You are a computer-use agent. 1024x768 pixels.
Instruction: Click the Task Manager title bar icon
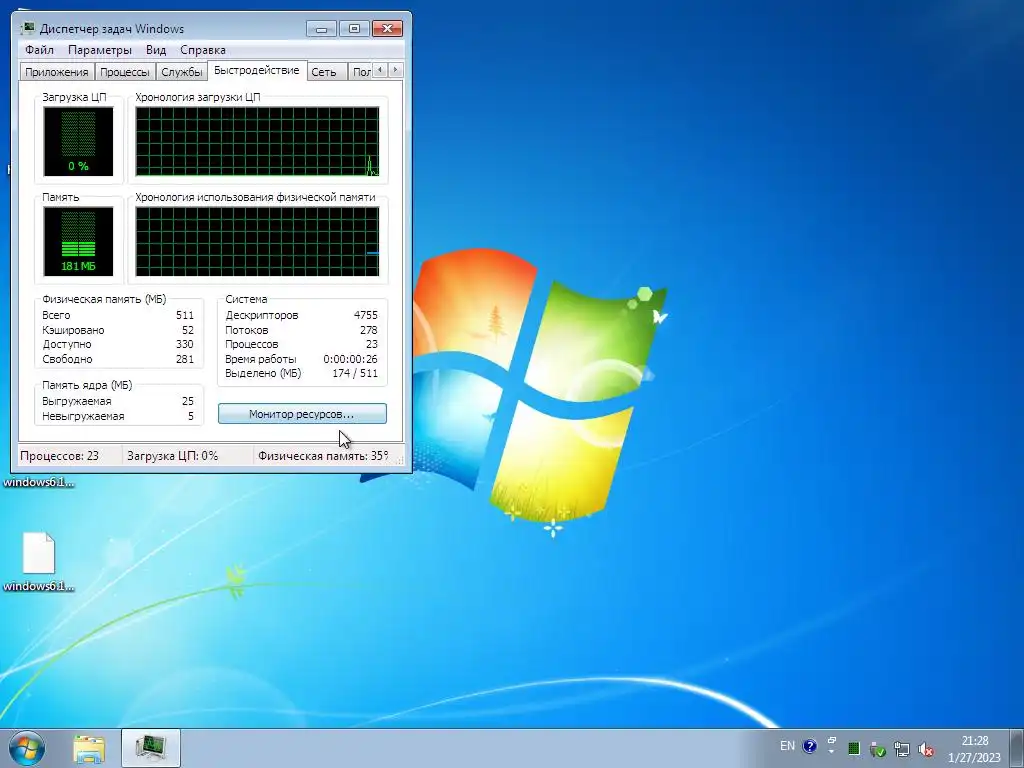click(28, 28)
